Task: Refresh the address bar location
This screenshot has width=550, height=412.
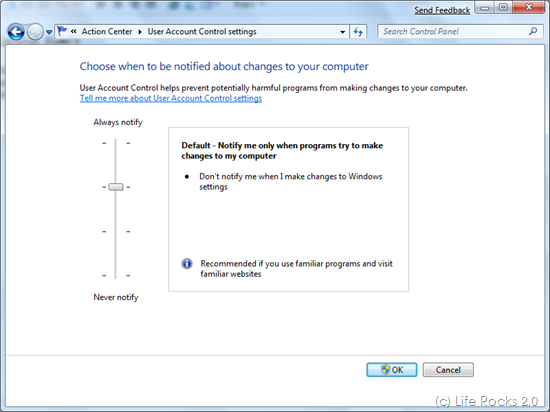Action: tap(358, 32)
